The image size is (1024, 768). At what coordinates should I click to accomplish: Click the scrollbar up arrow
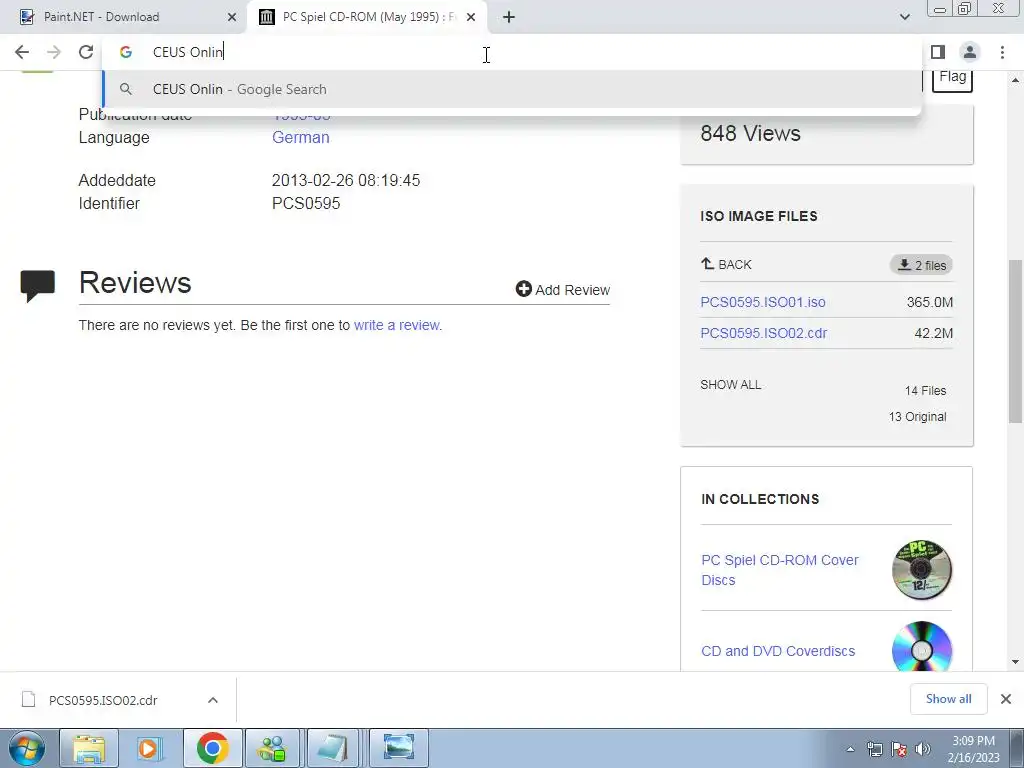[x=1015, y=80]
